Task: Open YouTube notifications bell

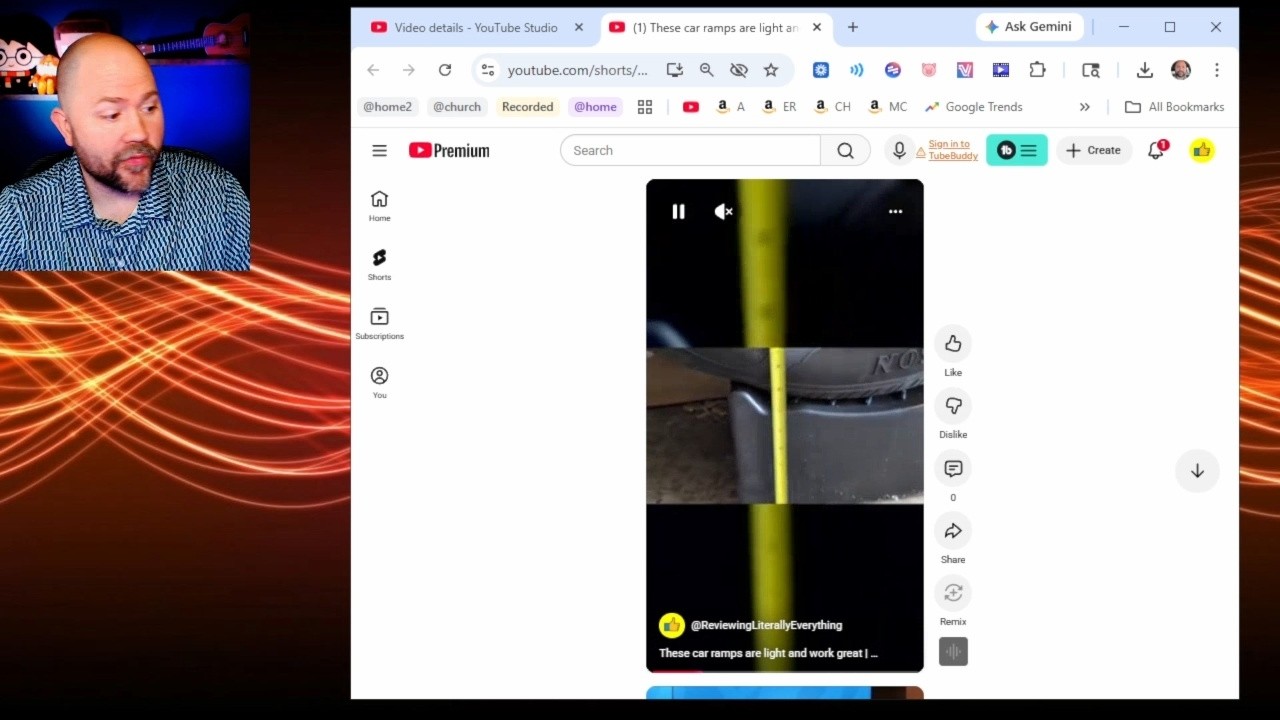Action: pos(1155,150)
